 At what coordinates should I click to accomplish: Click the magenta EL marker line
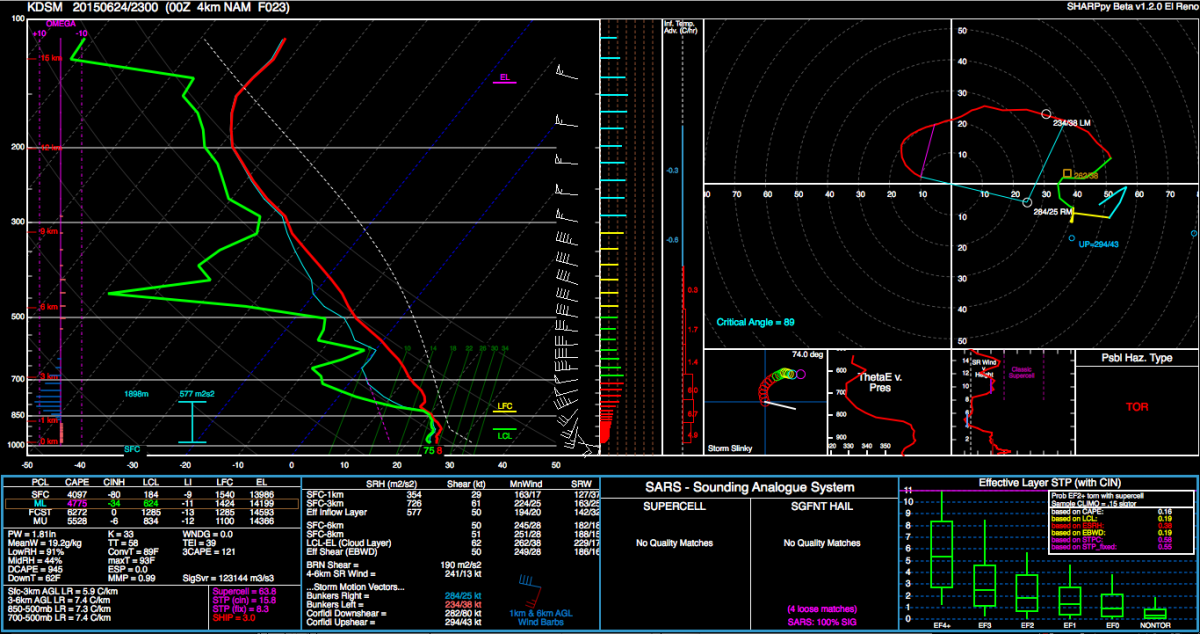[x=505, y=83]
